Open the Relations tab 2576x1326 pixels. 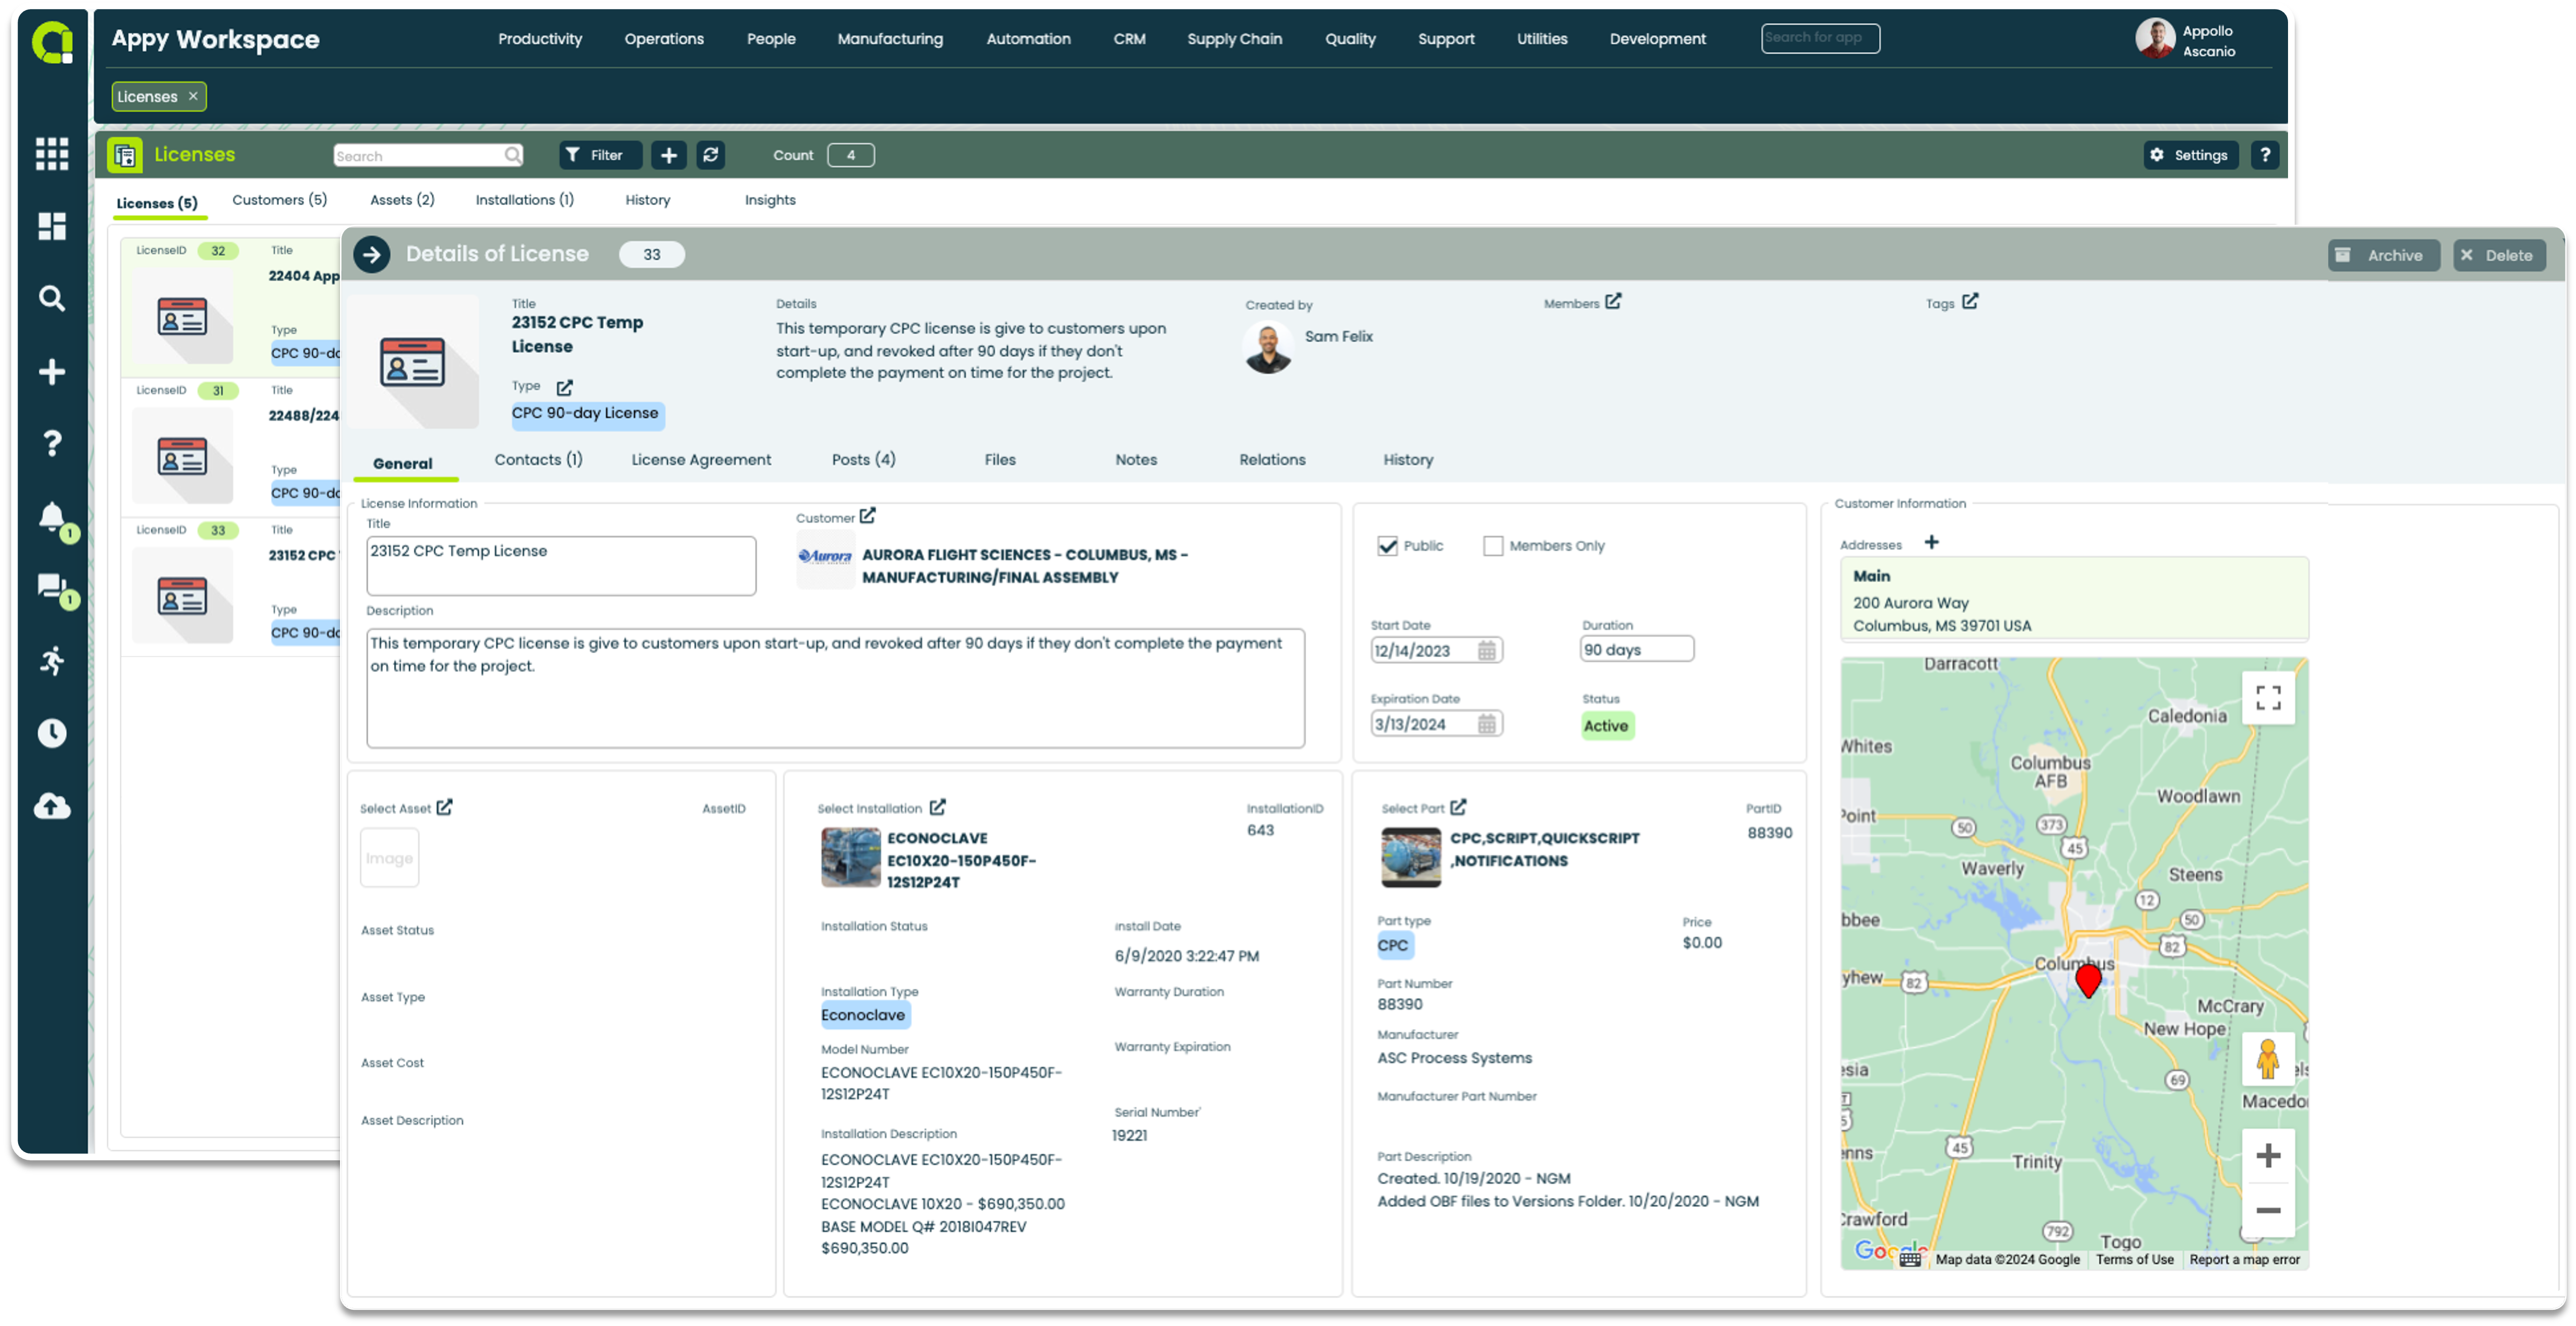point(1272,460)
